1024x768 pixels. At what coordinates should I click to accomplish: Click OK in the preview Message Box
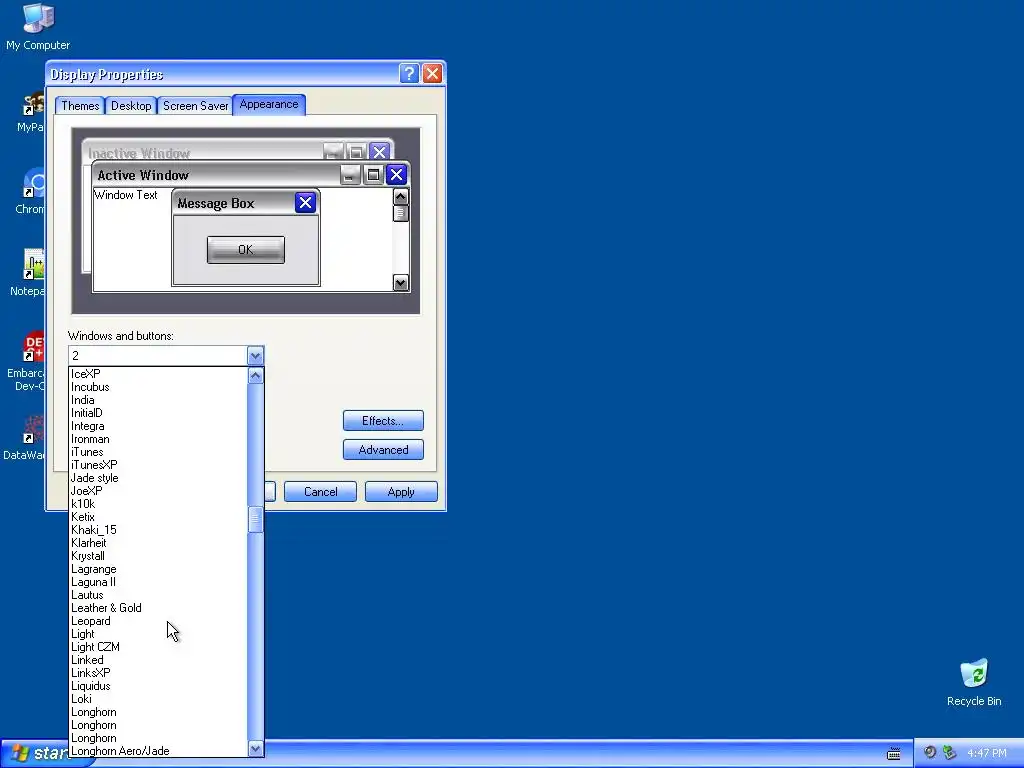246,249
